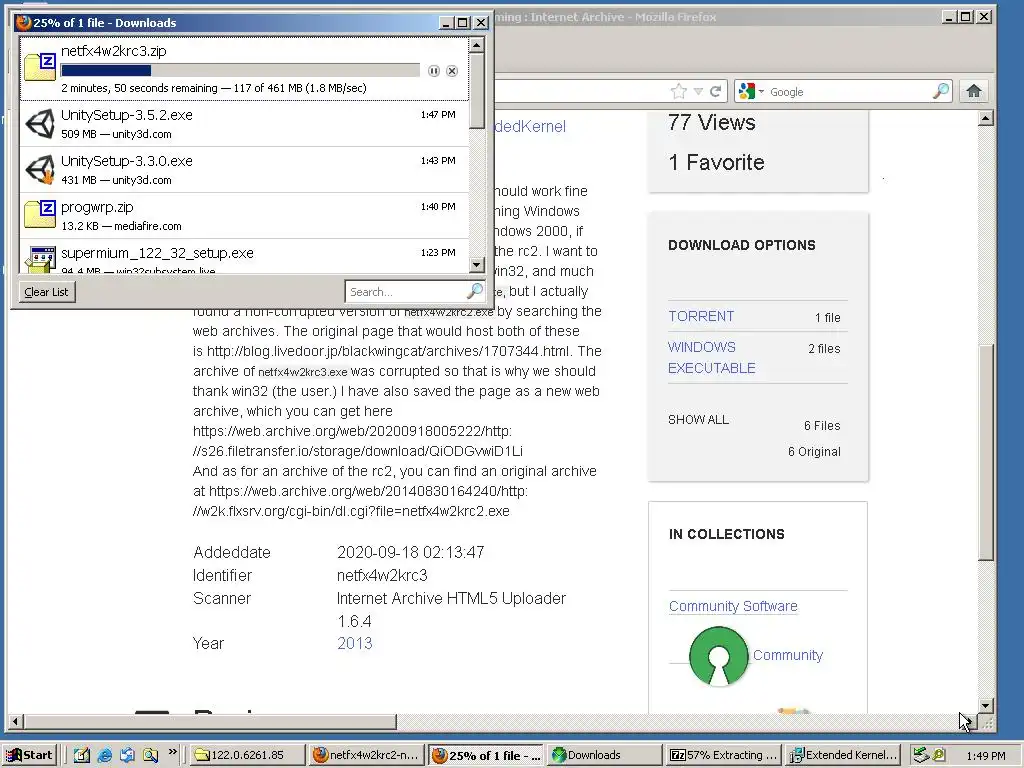Open the WINDOWS EXECUTABLE download option

click(x=711, y=357)
